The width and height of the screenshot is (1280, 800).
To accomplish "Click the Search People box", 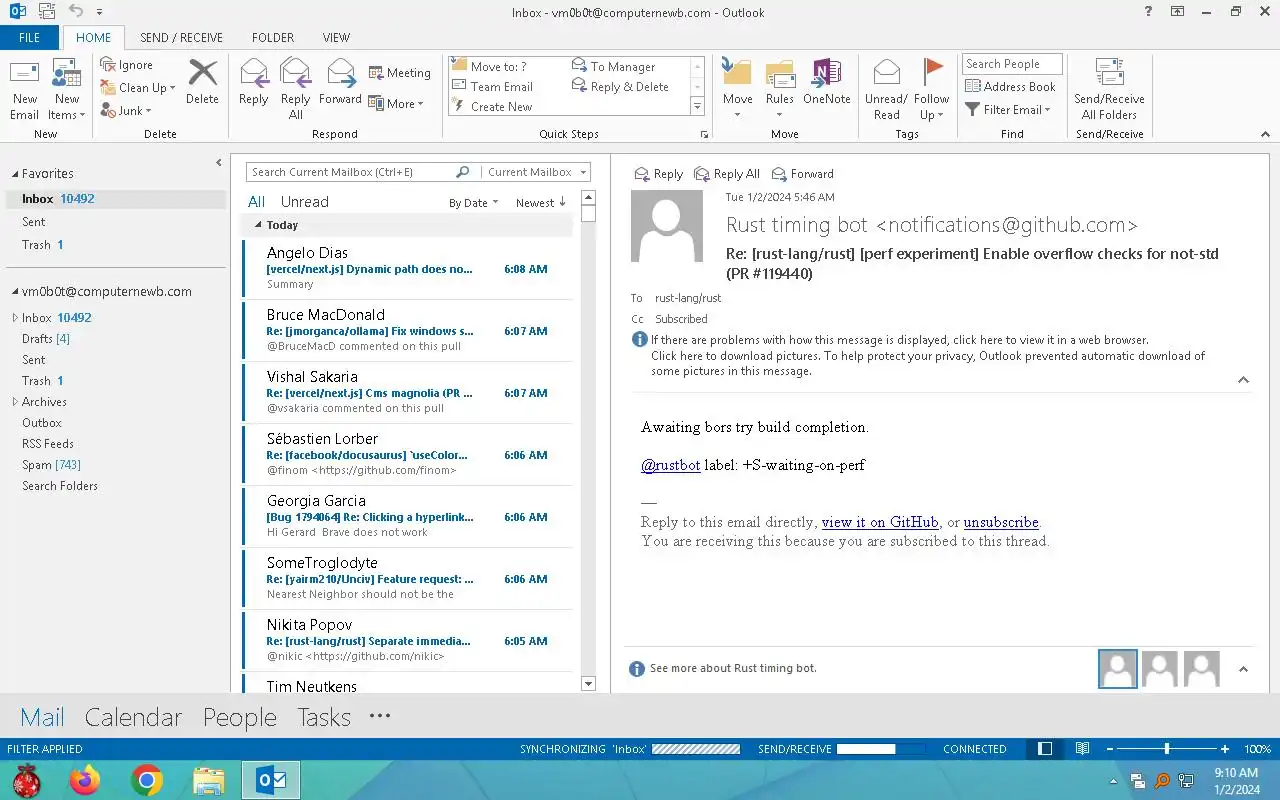I will coord(1012,64).
